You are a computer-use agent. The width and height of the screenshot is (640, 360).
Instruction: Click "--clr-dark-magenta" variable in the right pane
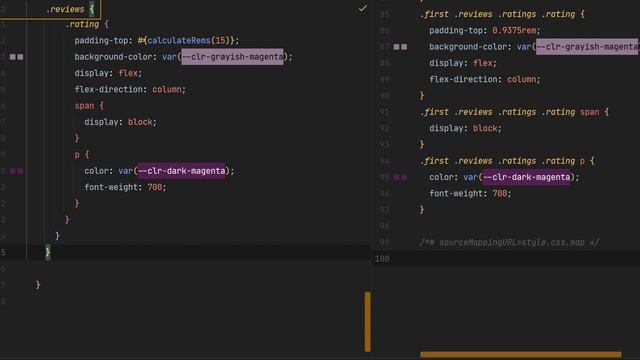pyautogui.click(x=527, y=177)
